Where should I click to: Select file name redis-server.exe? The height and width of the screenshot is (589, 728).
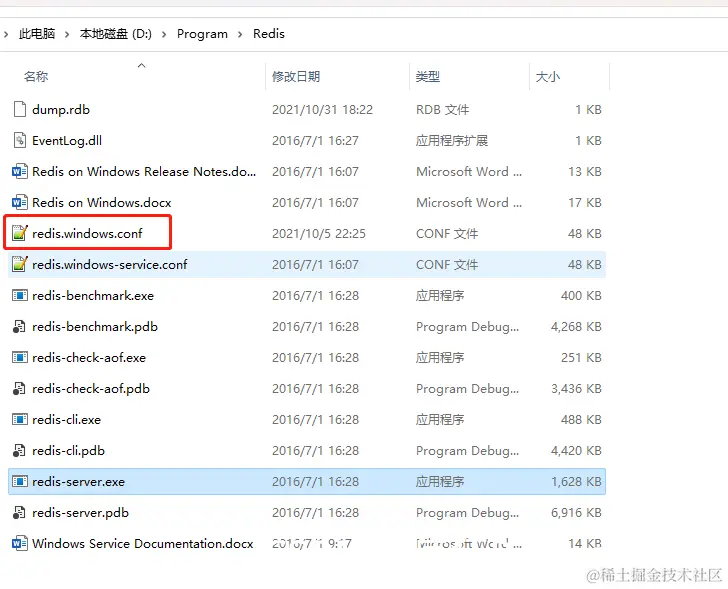(78, 482)
